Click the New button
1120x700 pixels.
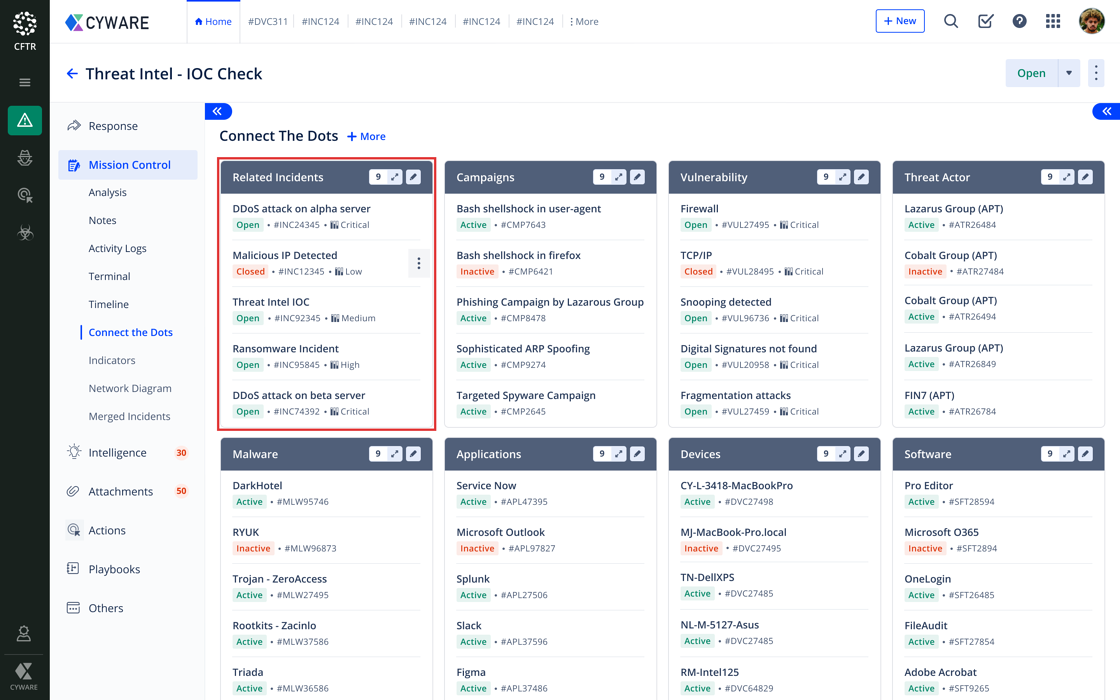pyautogui.click(x=899, y=21)
